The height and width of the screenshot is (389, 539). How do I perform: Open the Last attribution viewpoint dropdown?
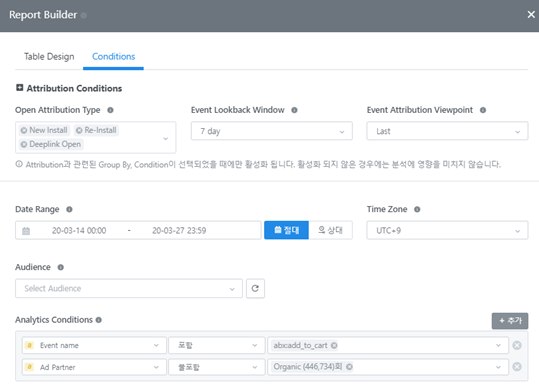click(447, 131)
